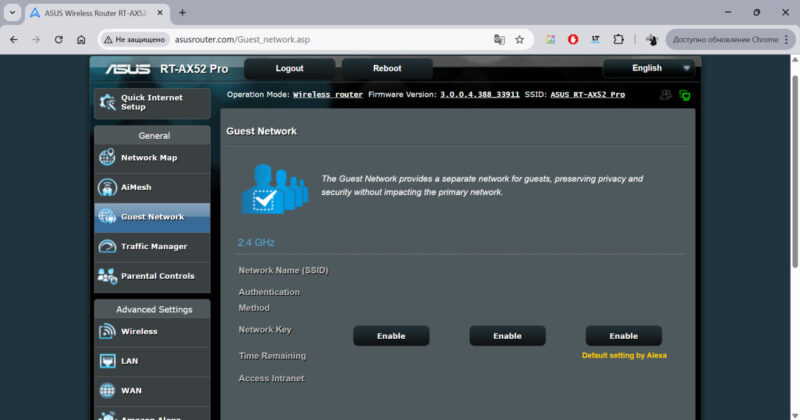
Task: Open Wireless advanced settings
Action: pyautogui.click(x=152, y=331)
